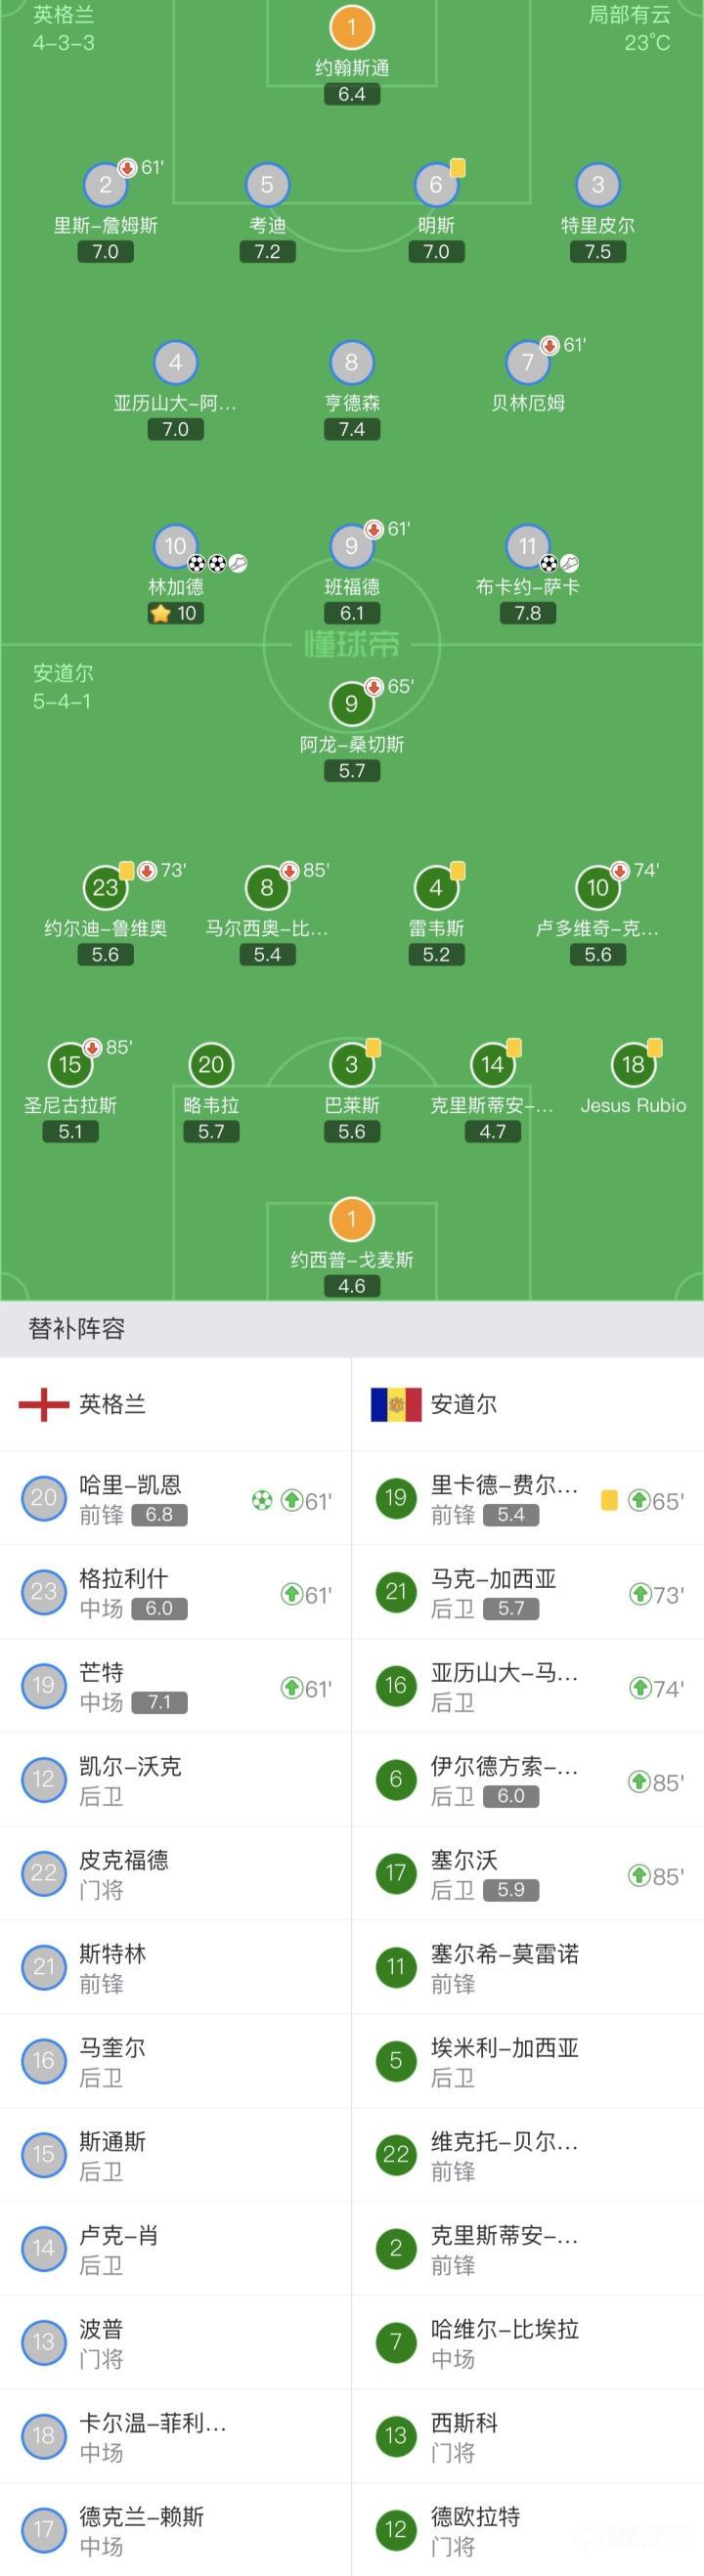Select 林加德 number 10 player badge
Viewport: 704px width, 2576px height.
point(175,546)
